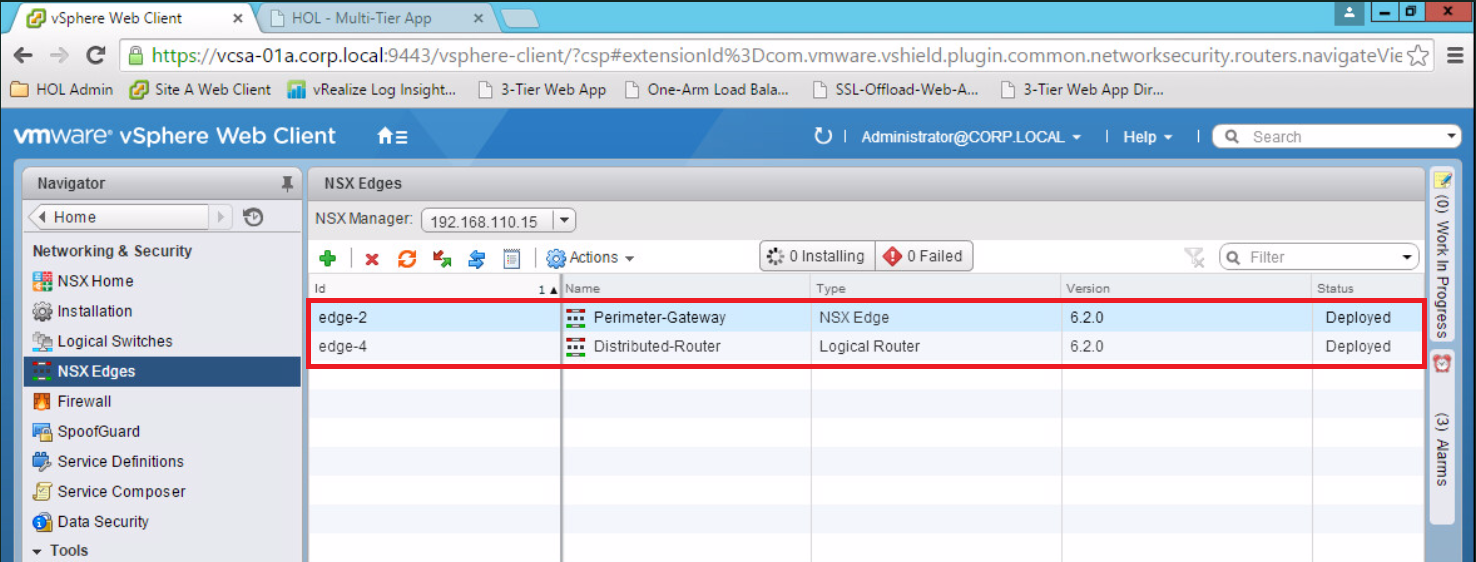Click the clear filter funnel icon

[x=1195, y=258]
